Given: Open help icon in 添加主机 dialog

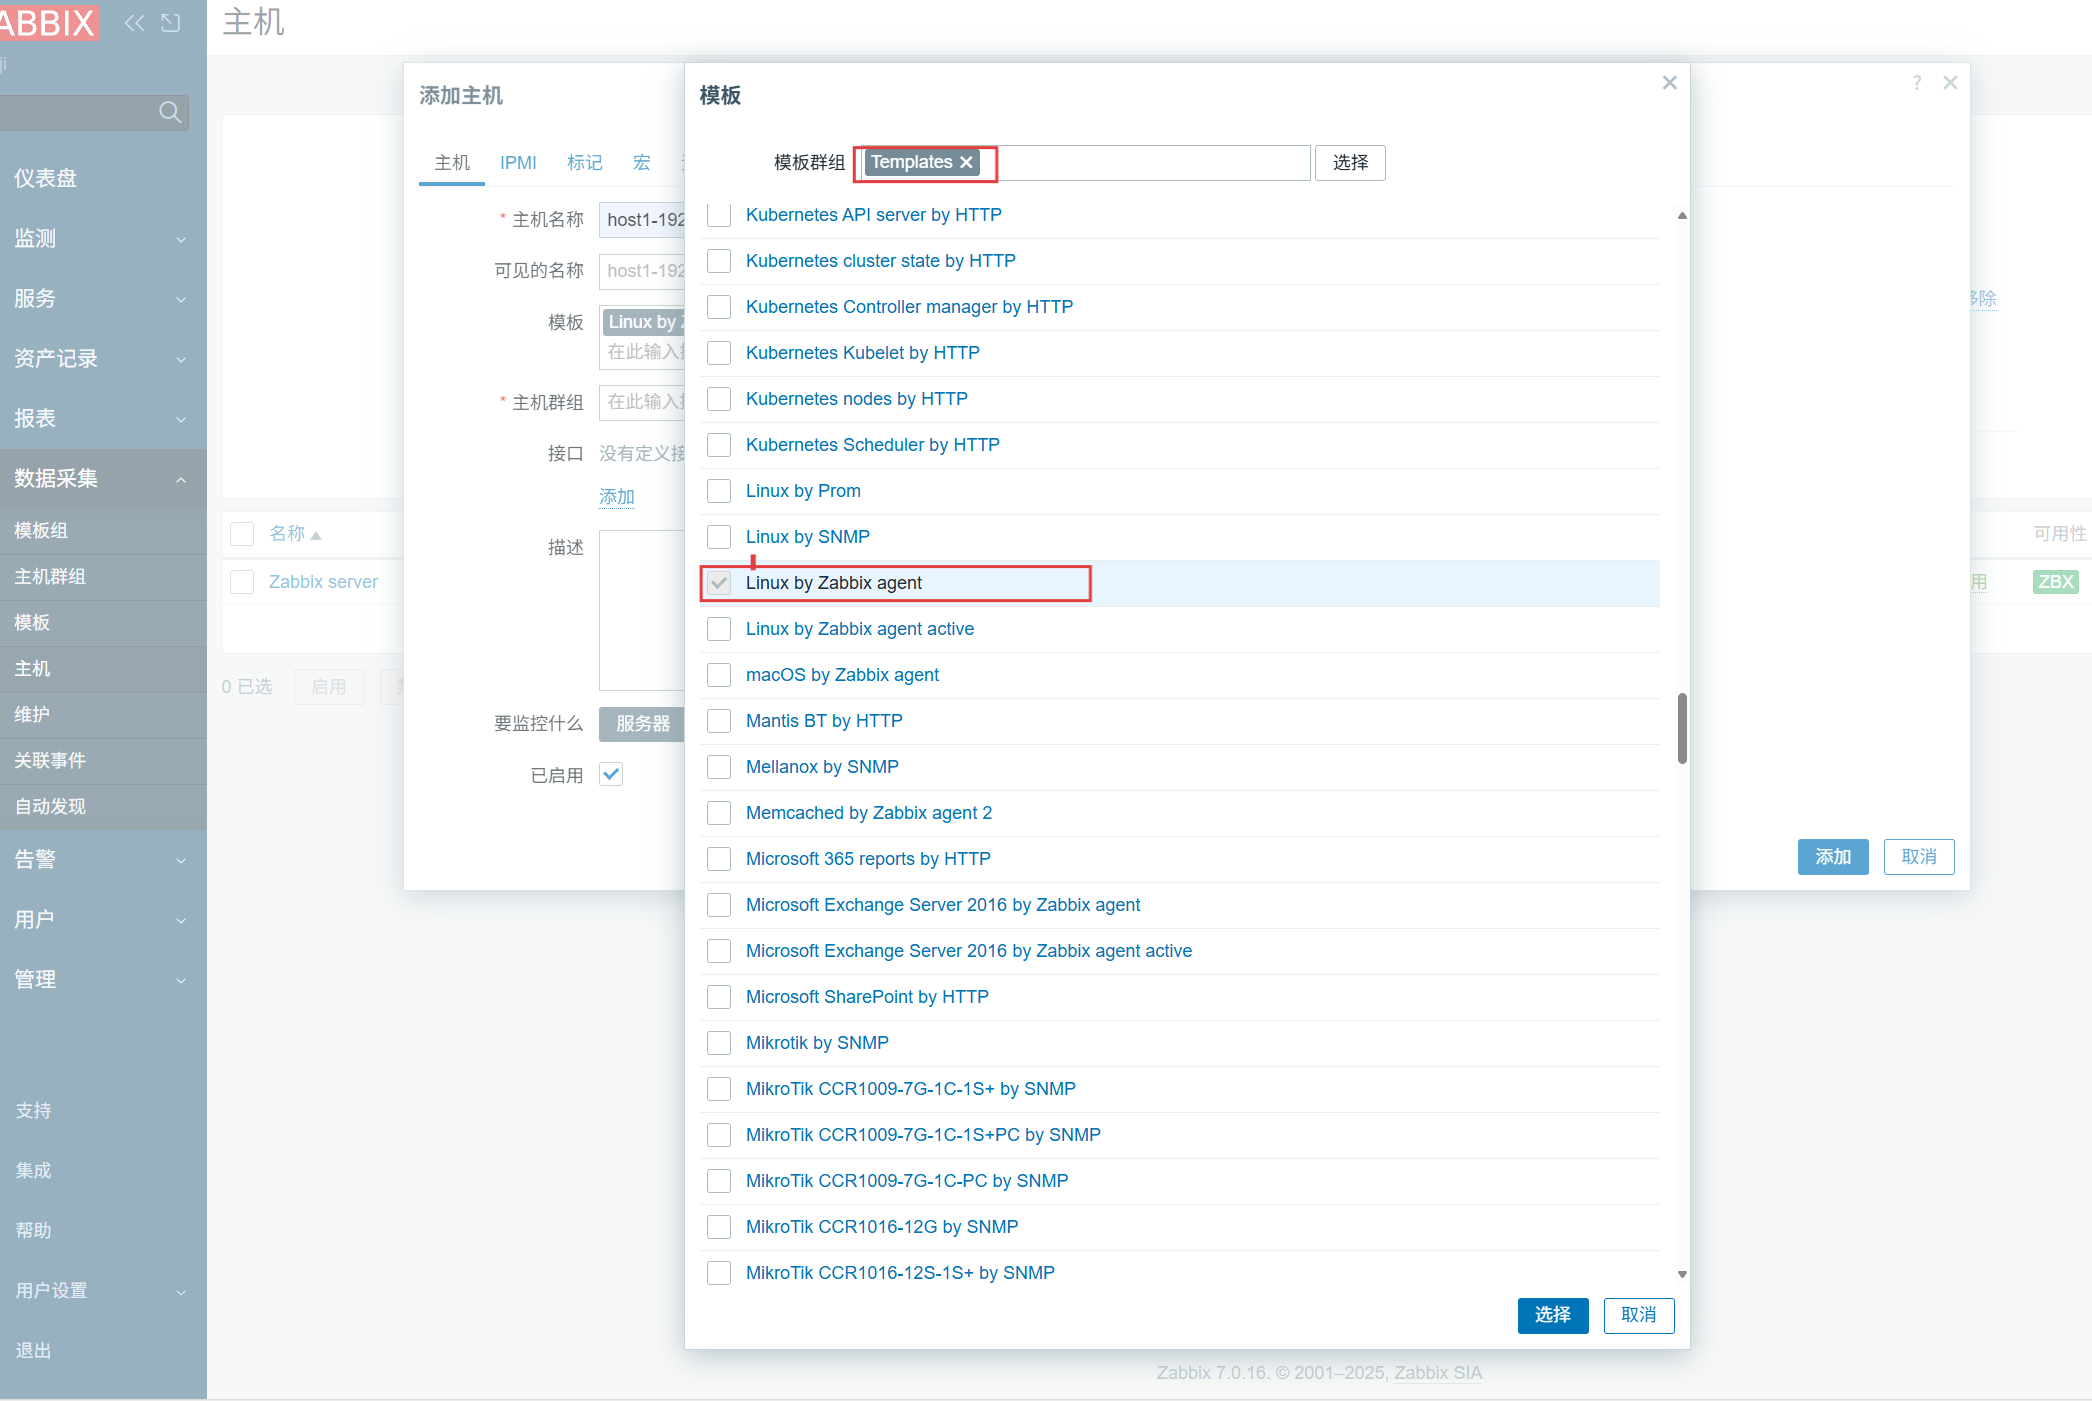Looking at the screenshot, I should click(1917, 82).
